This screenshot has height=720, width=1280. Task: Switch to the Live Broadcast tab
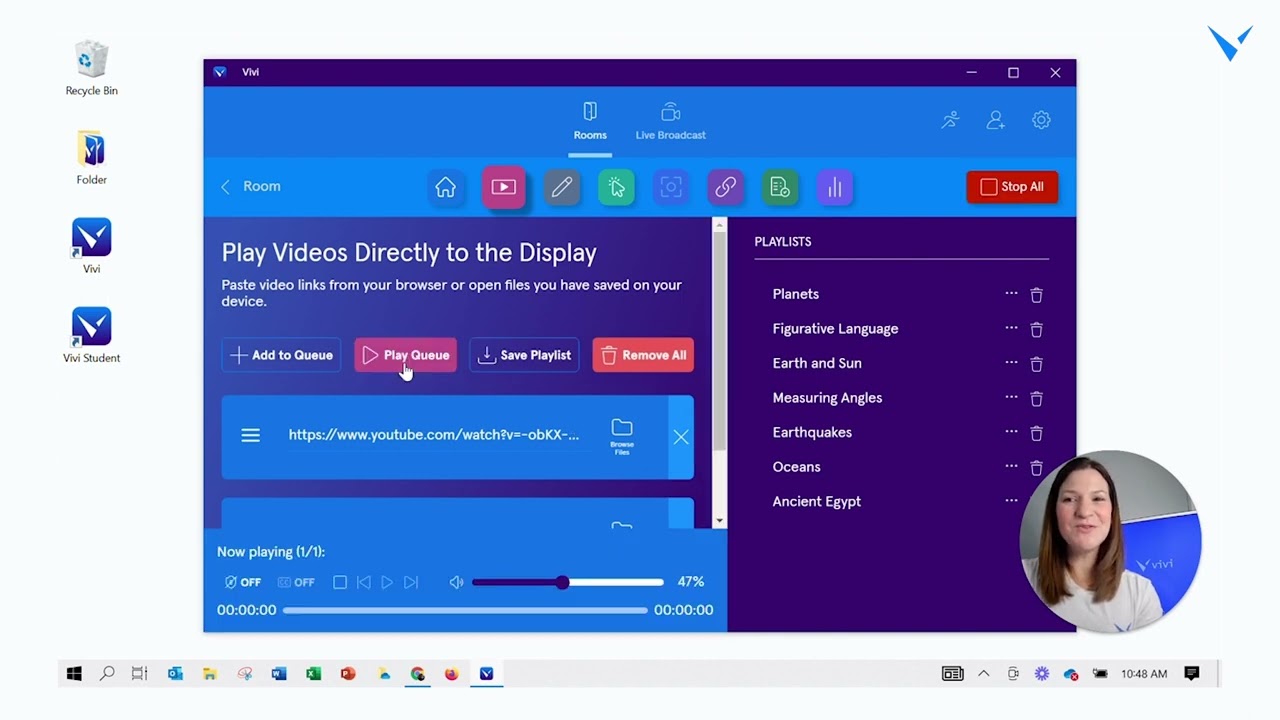pyautogui.click(x=670, y=122)
